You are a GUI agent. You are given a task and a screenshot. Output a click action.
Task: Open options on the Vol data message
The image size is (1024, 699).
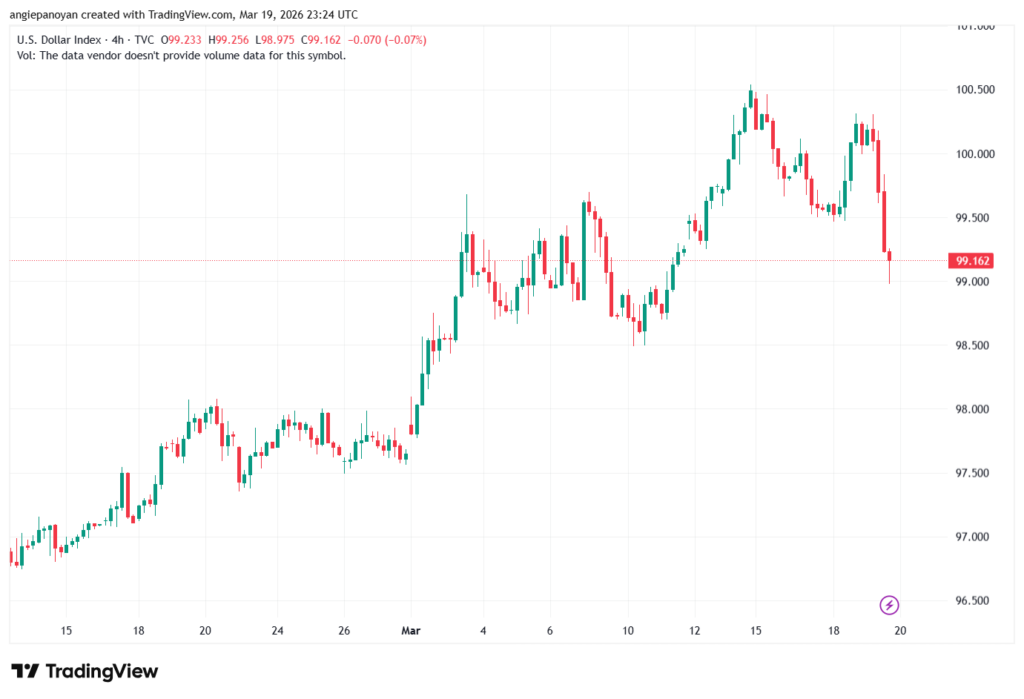(180, 55)
